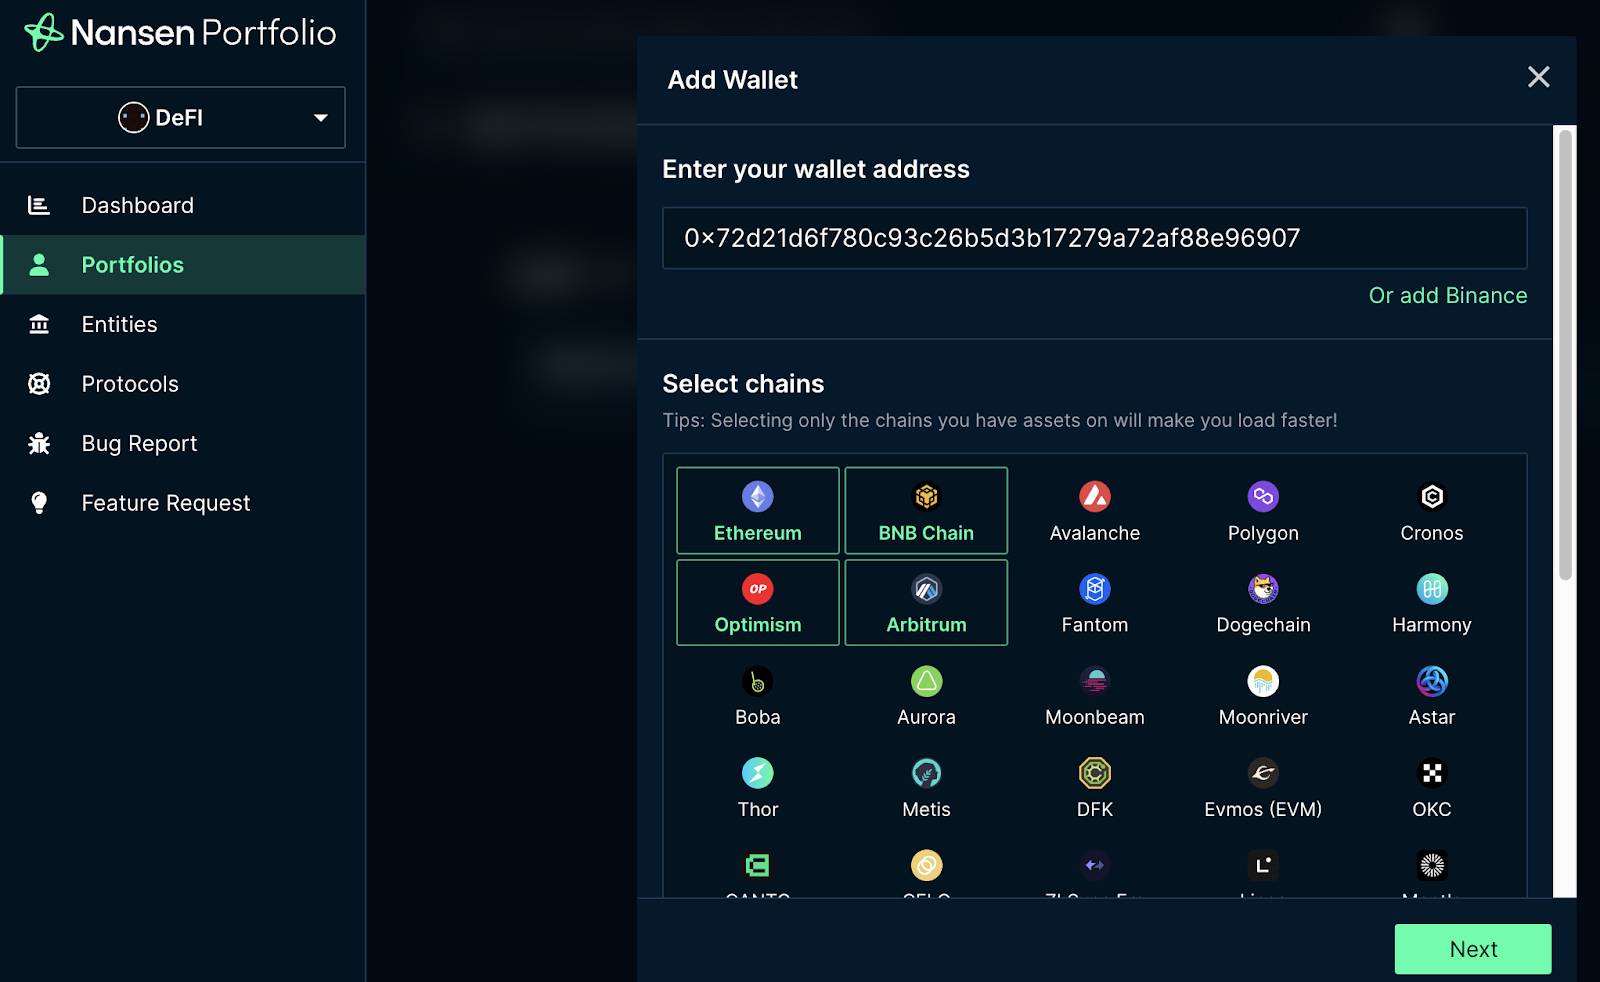Click the Moonbeam chain icon
Viewport: 1600px width, 982px height.
click(1095, 681)
